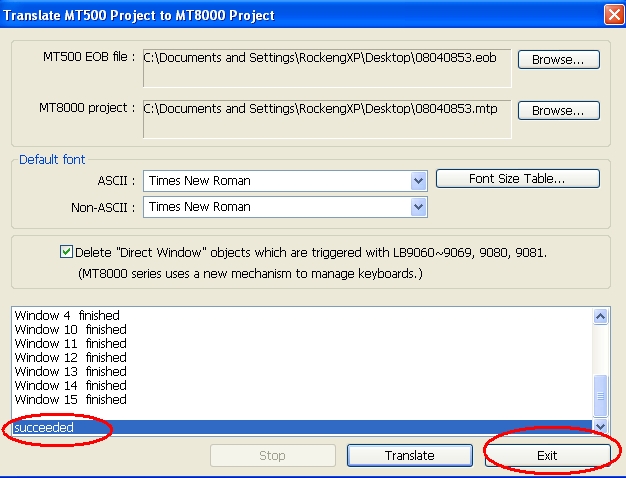Click the MT8000 project path field

[x=327, y=119]
